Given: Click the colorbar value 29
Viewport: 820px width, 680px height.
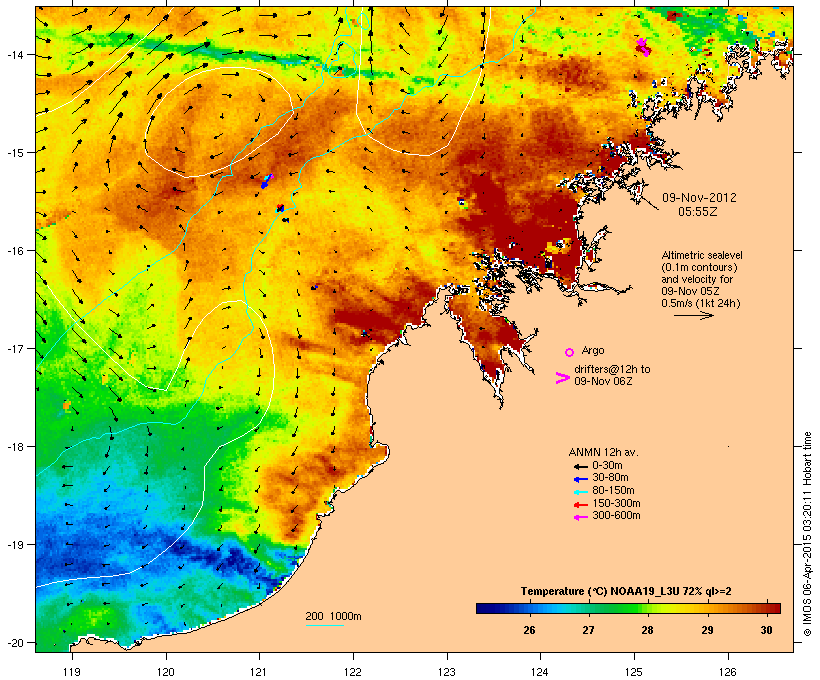Looking at the screenshot, I should coord(707,630).
